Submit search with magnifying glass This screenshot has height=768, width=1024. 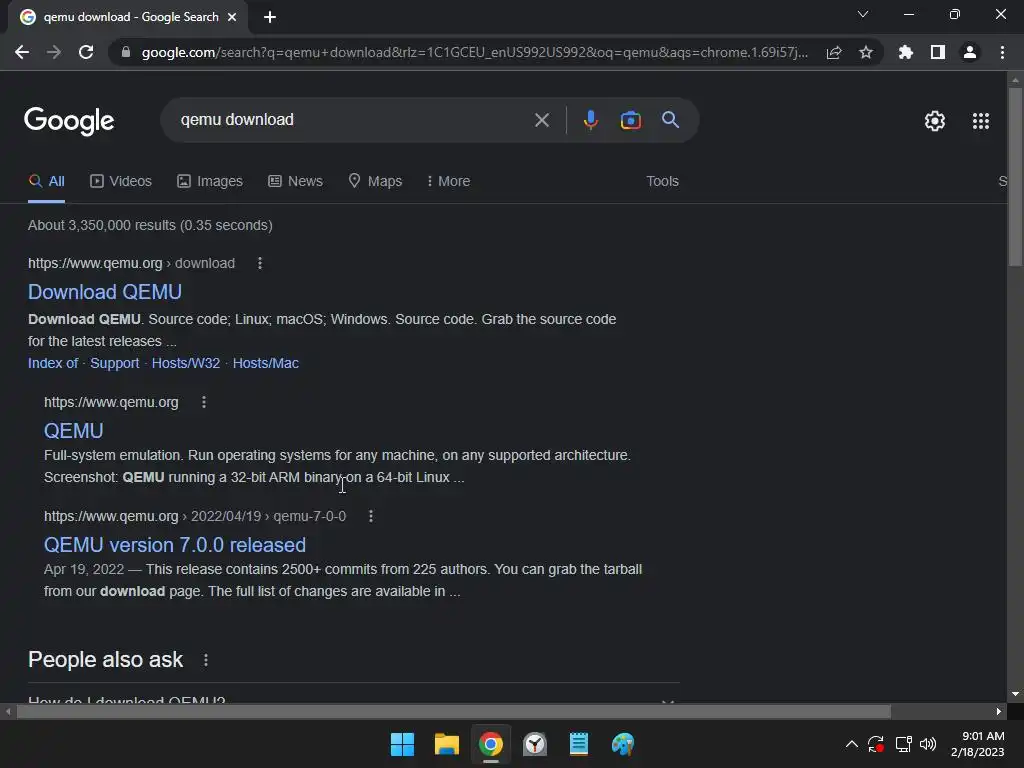[x=671, y=120]
